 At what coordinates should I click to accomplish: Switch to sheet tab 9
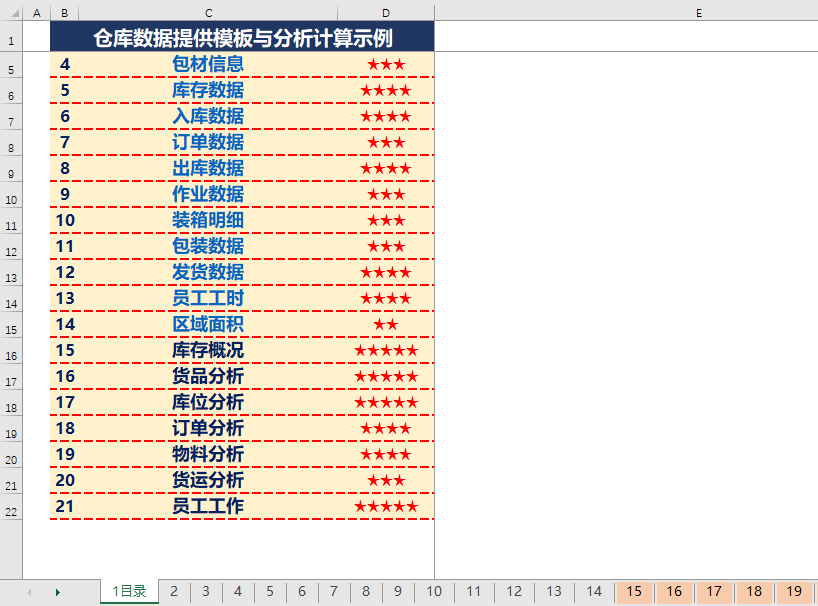(x=398, y=591)
